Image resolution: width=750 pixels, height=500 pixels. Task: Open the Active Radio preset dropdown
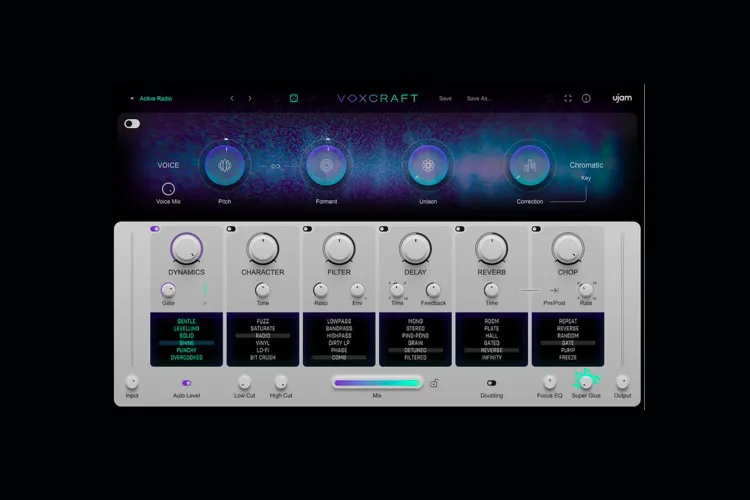151,98
